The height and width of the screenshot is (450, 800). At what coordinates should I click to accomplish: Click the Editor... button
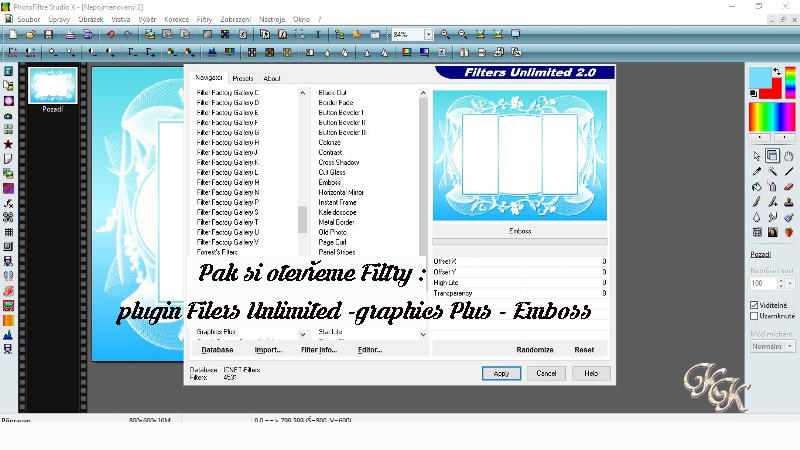pos(370,349)
